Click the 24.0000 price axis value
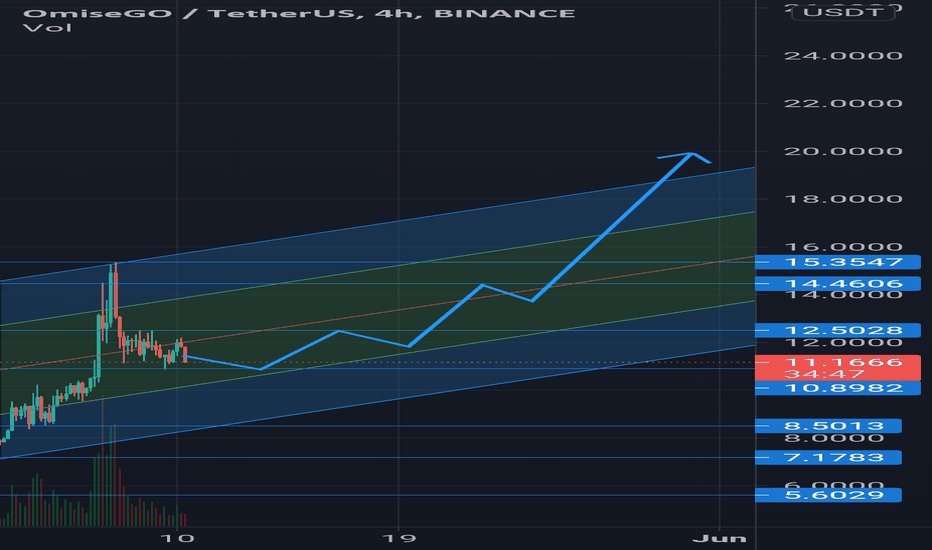Viewport: 932px width, 550px height. tap(843, 56)
